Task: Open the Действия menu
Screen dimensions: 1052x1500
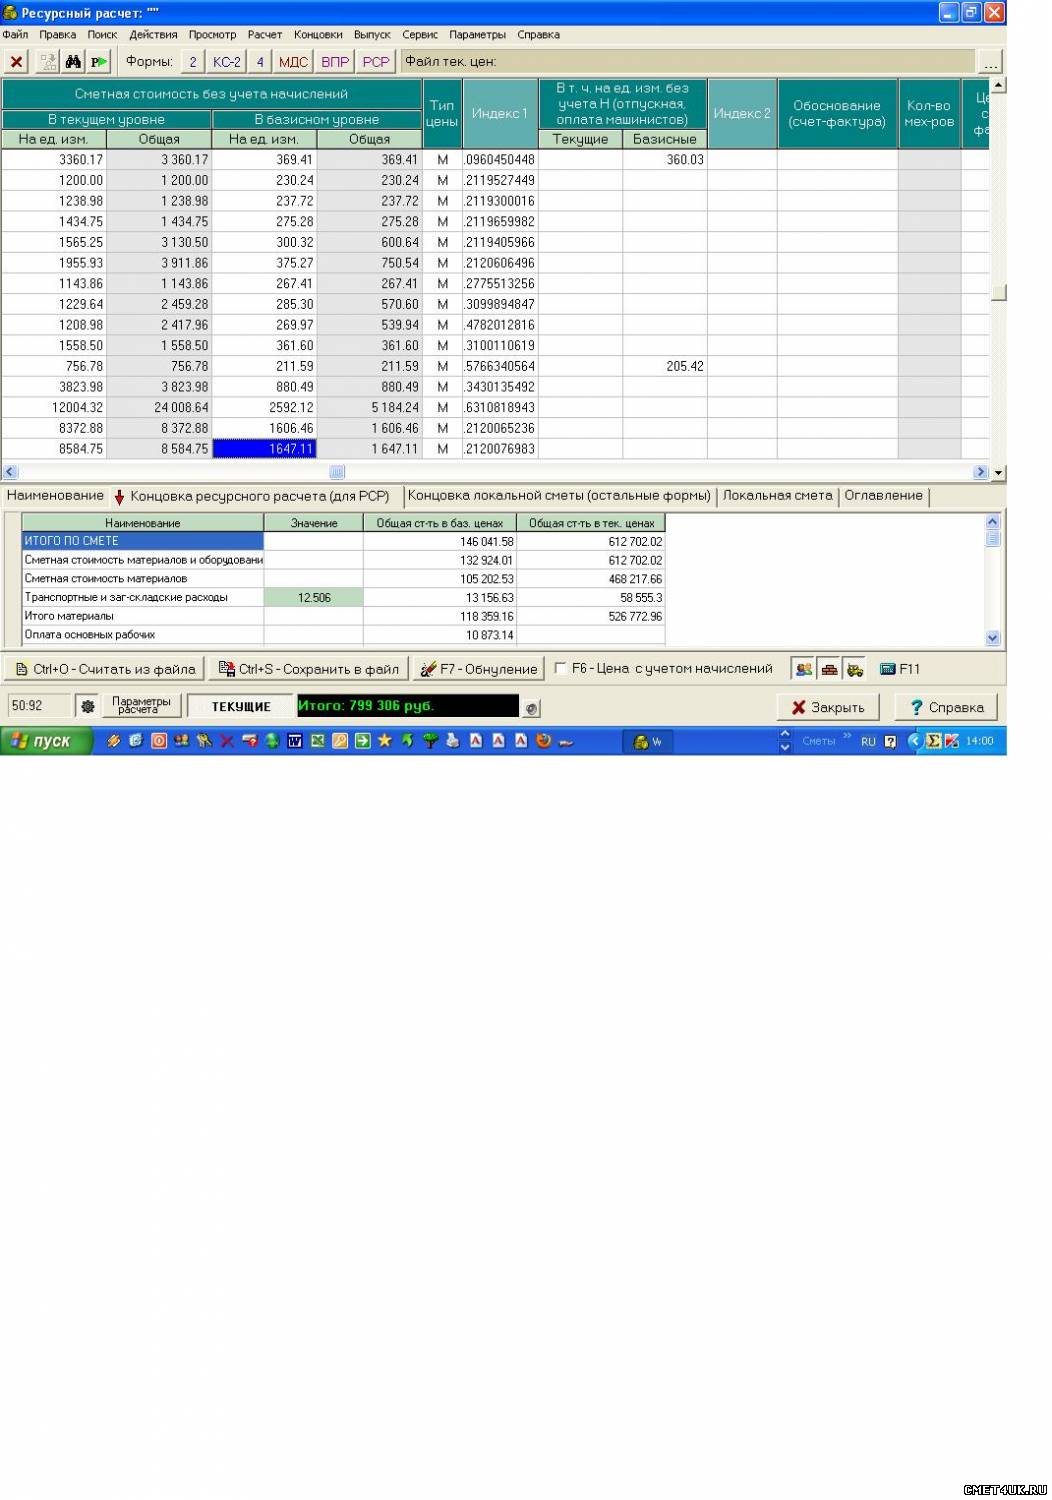Action: click(x=153, y=34)
